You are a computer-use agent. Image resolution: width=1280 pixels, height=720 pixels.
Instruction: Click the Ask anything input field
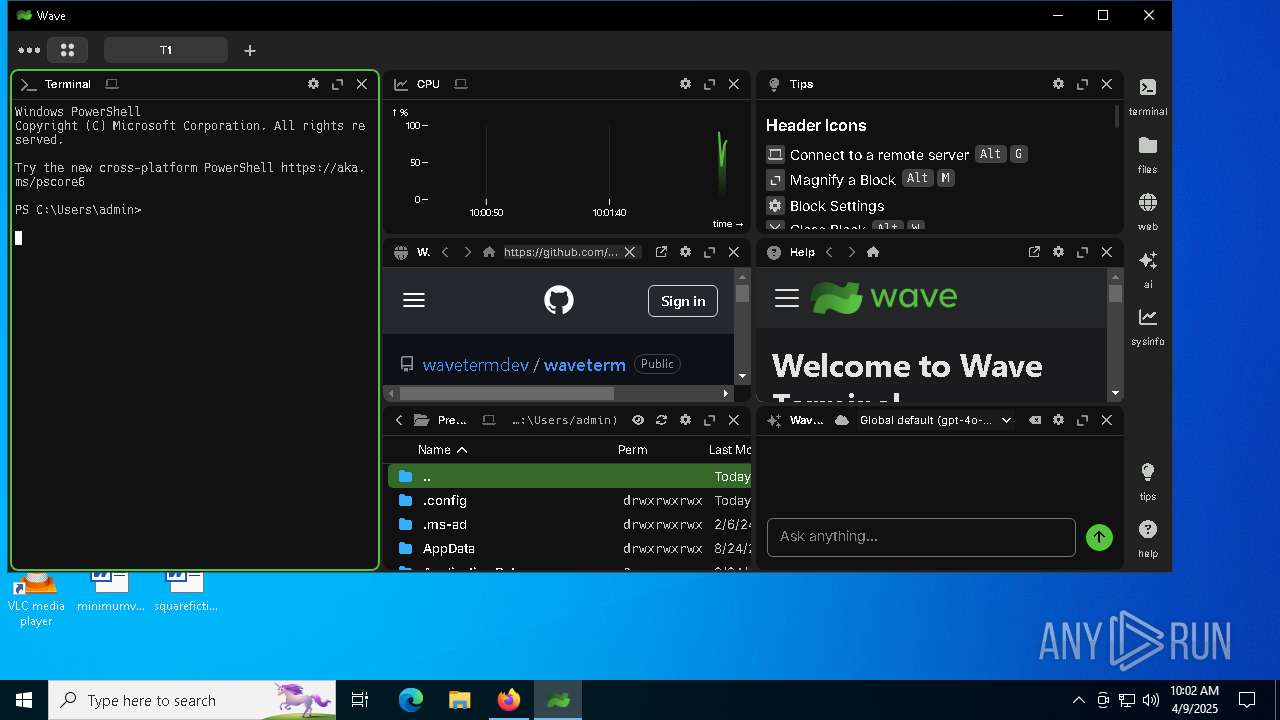921,537
